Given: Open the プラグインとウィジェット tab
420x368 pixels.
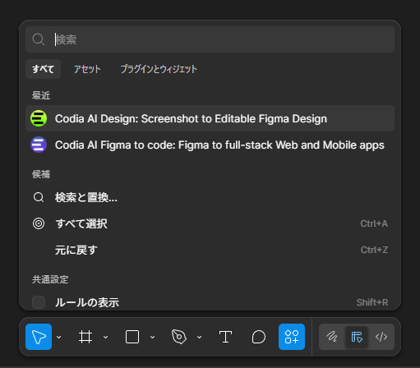Looking at the screenshot, I should point(159,69).
